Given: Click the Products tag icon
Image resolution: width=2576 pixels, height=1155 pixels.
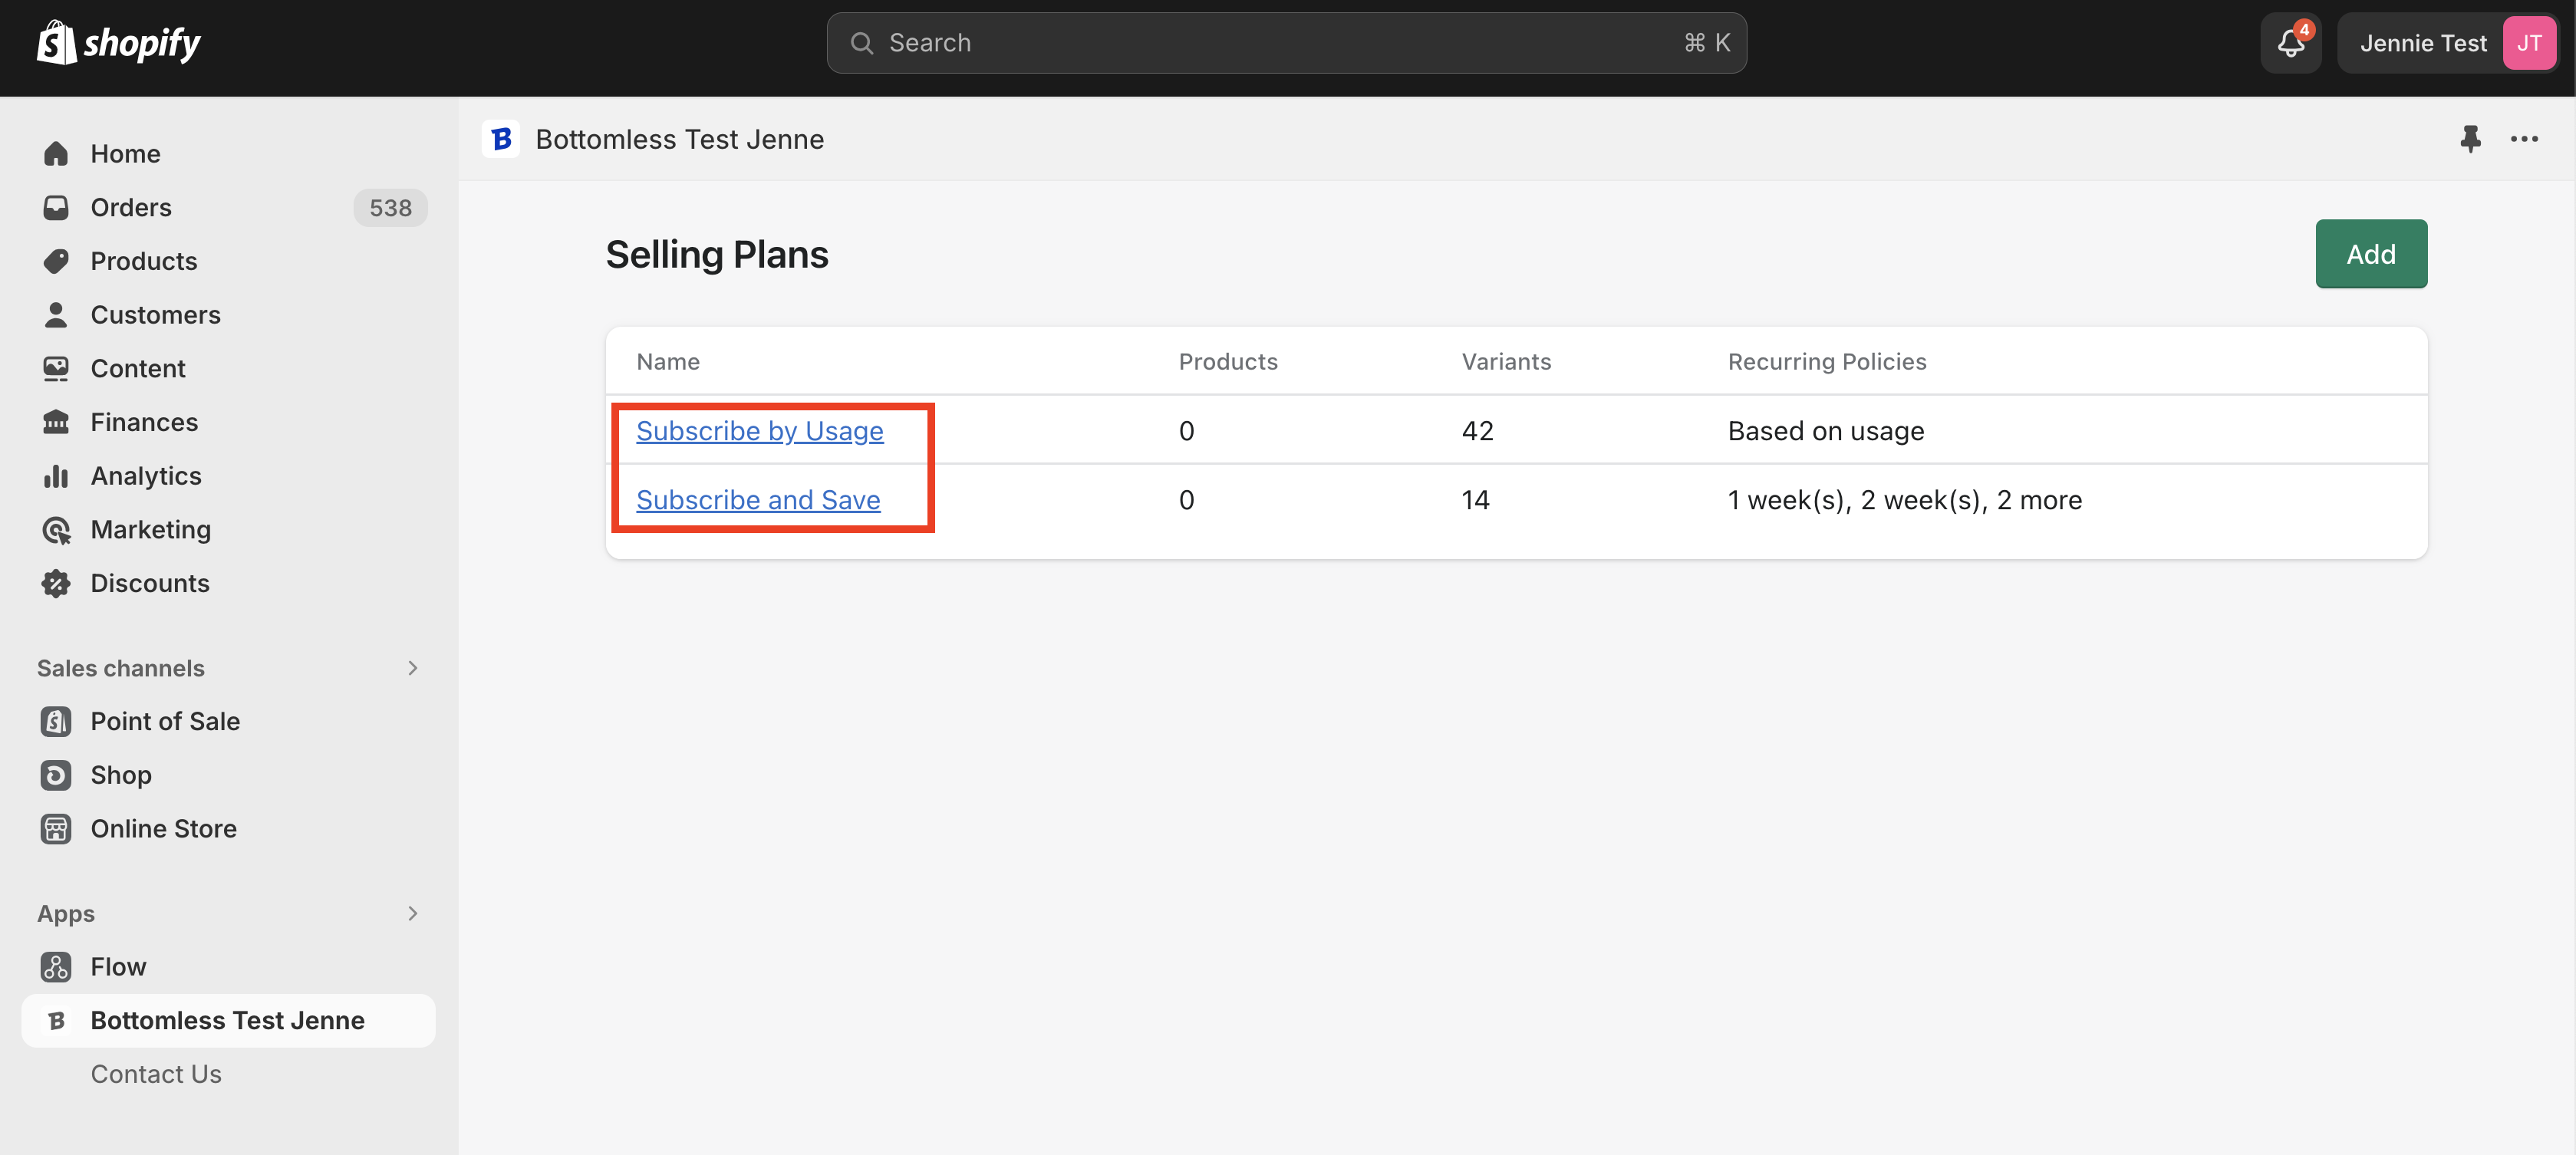Looking at the screenshot, I should 56,261.
